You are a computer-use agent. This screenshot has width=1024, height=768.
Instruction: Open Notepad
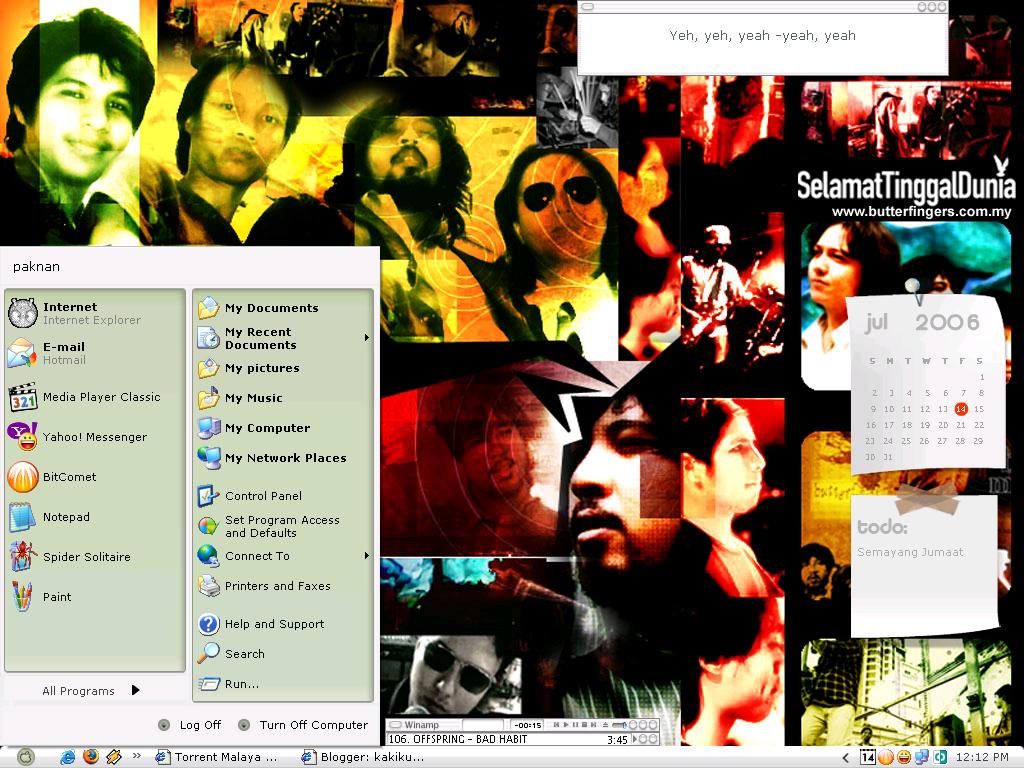coord(95,517)
